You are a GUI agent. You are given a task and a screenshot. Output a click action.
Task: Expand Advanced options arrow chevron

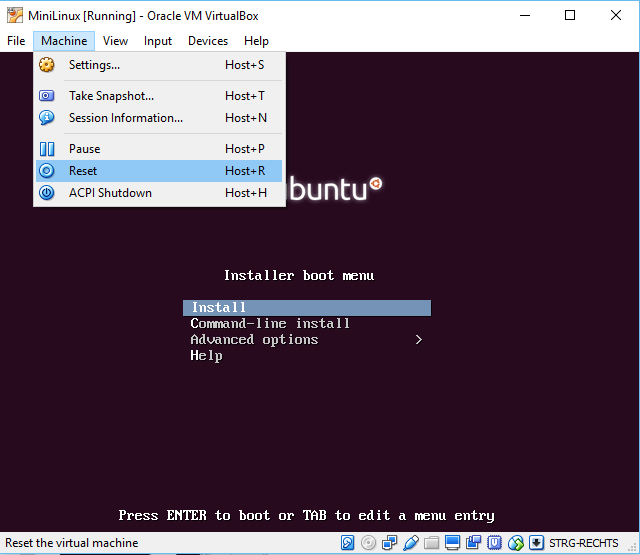(x=418, y=340)
